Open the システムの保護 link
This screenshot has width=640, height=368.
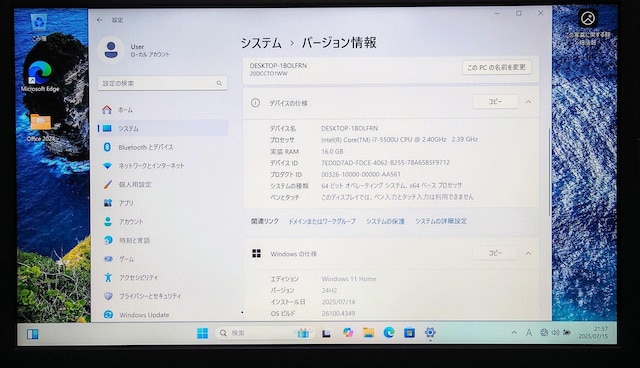(385, 222)
